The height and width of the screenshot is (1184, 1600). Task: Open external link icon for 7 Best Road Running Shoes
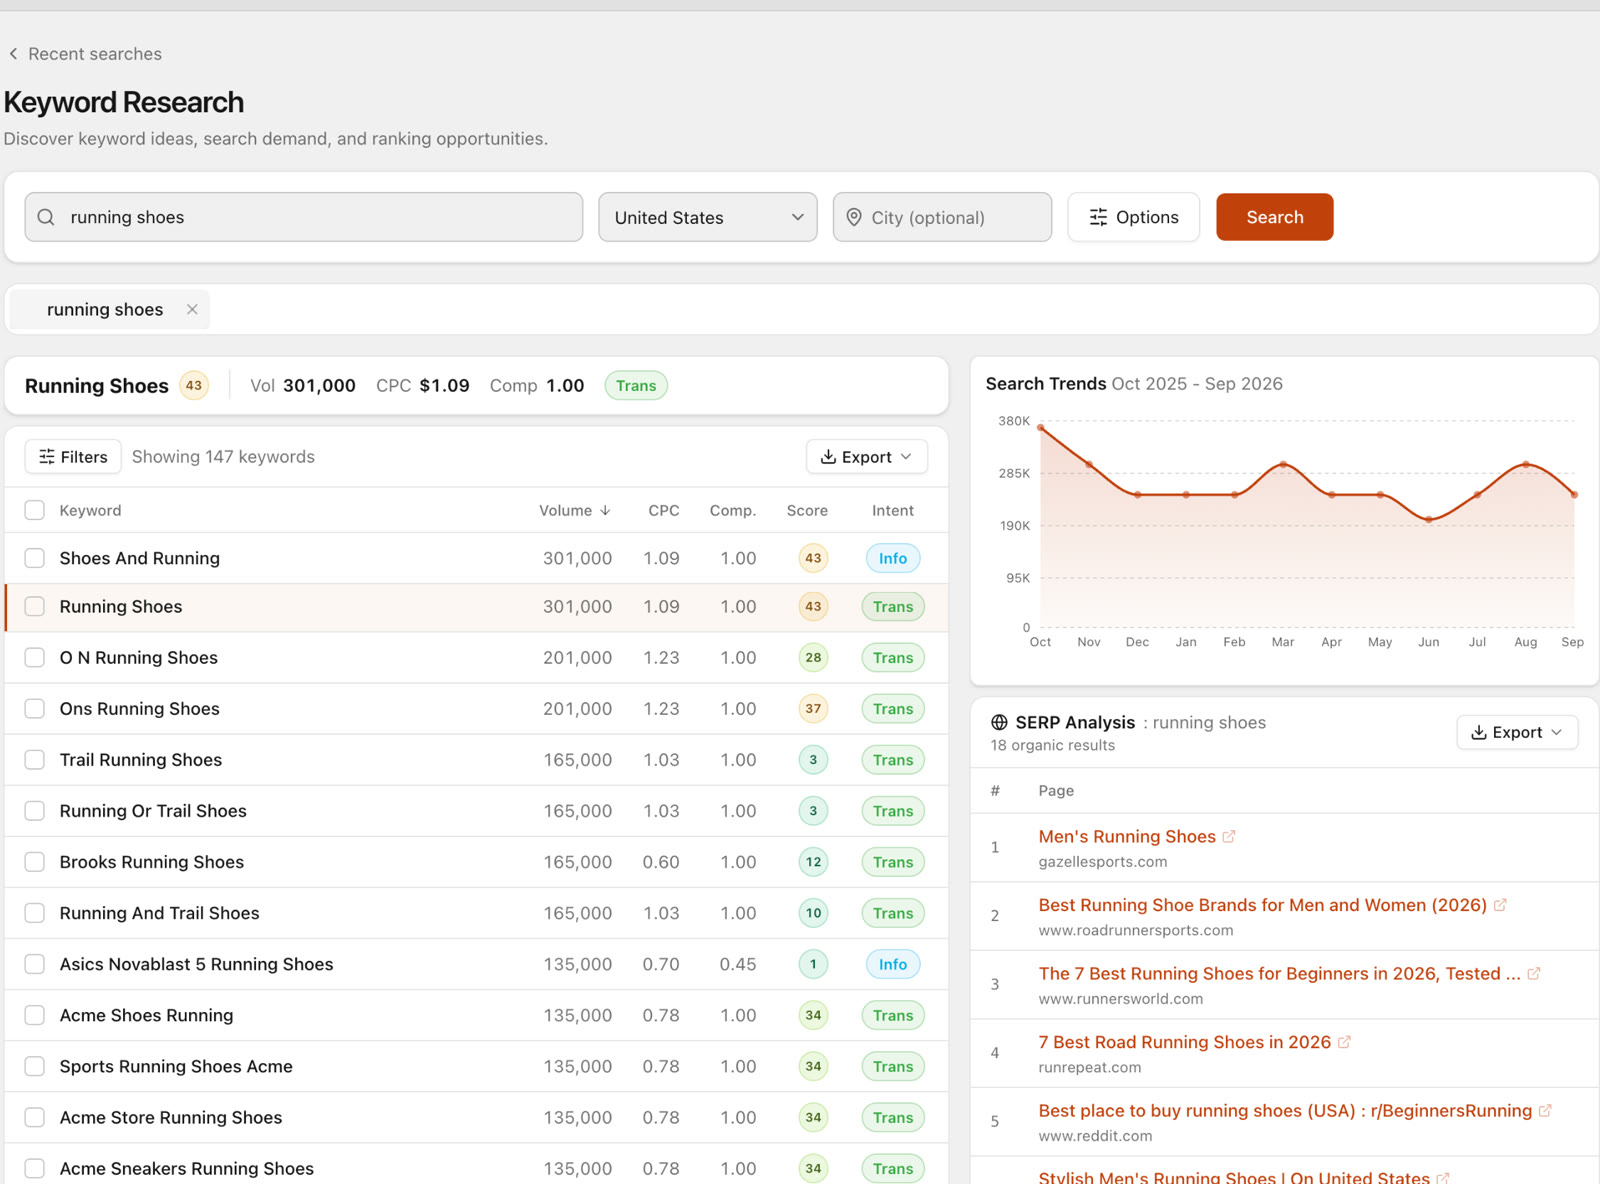(1344, 1042)
